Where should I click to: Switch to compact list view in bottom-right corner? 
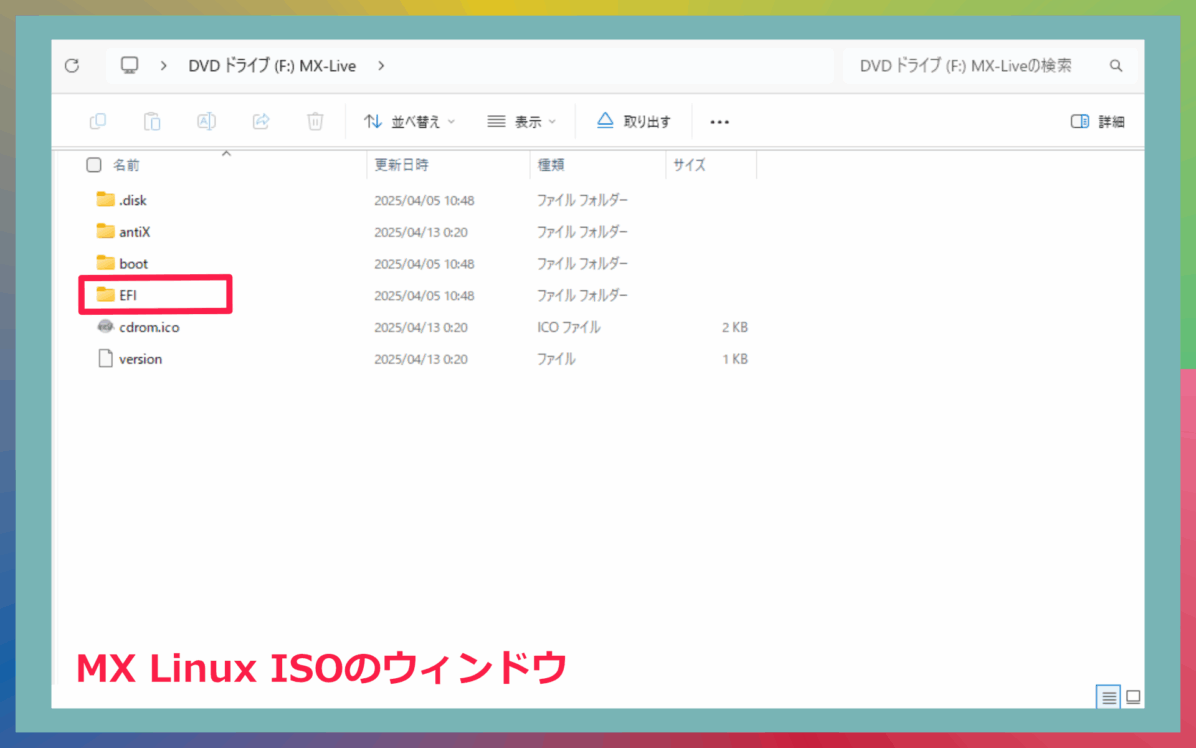pyautogui.click(x=1109, y=697)
